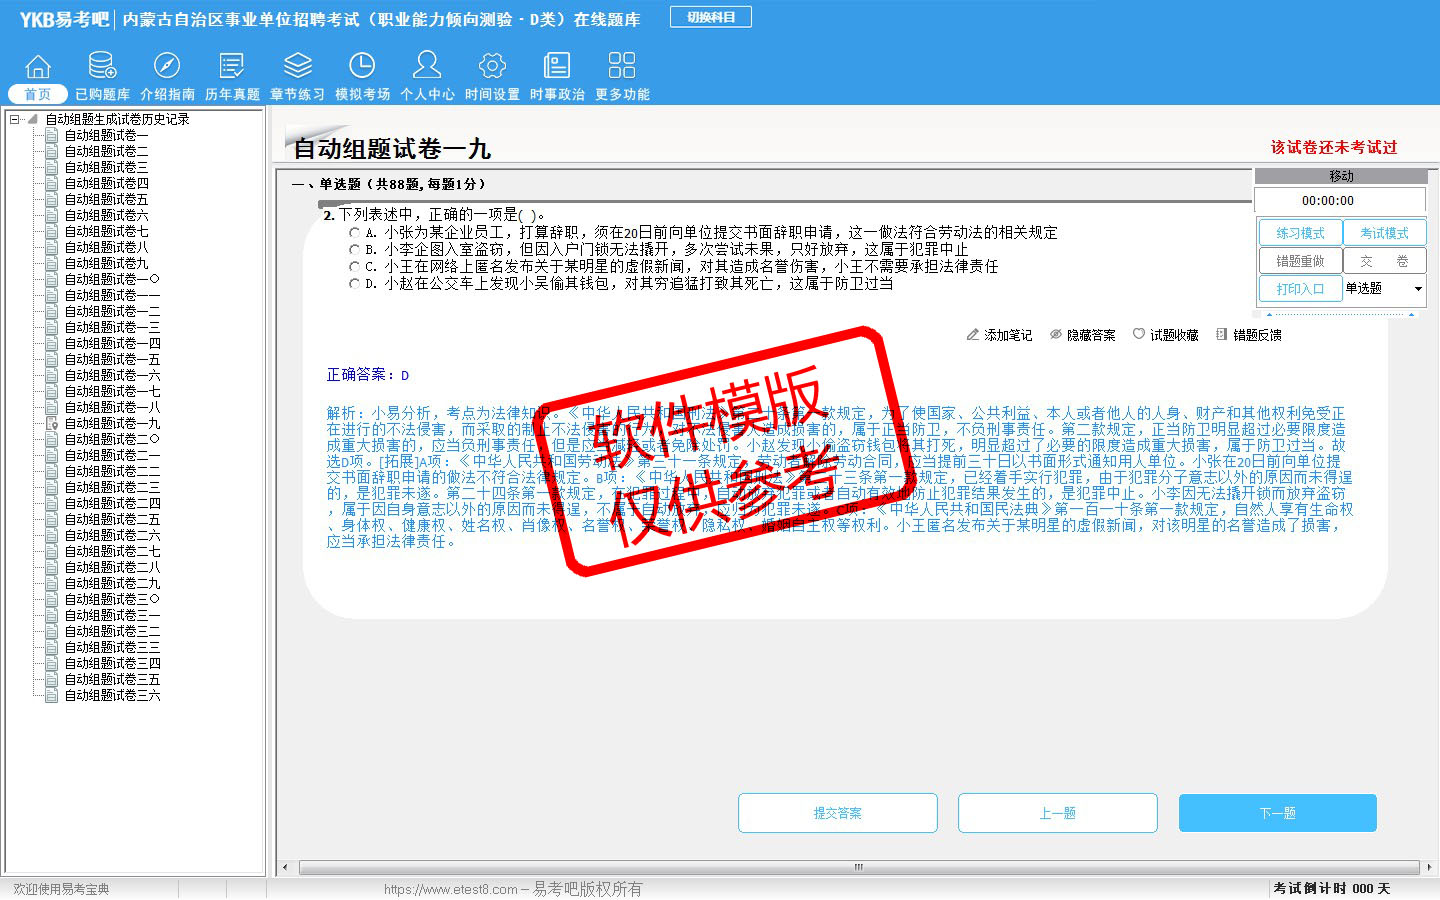Select answer option C radio button

354,267
